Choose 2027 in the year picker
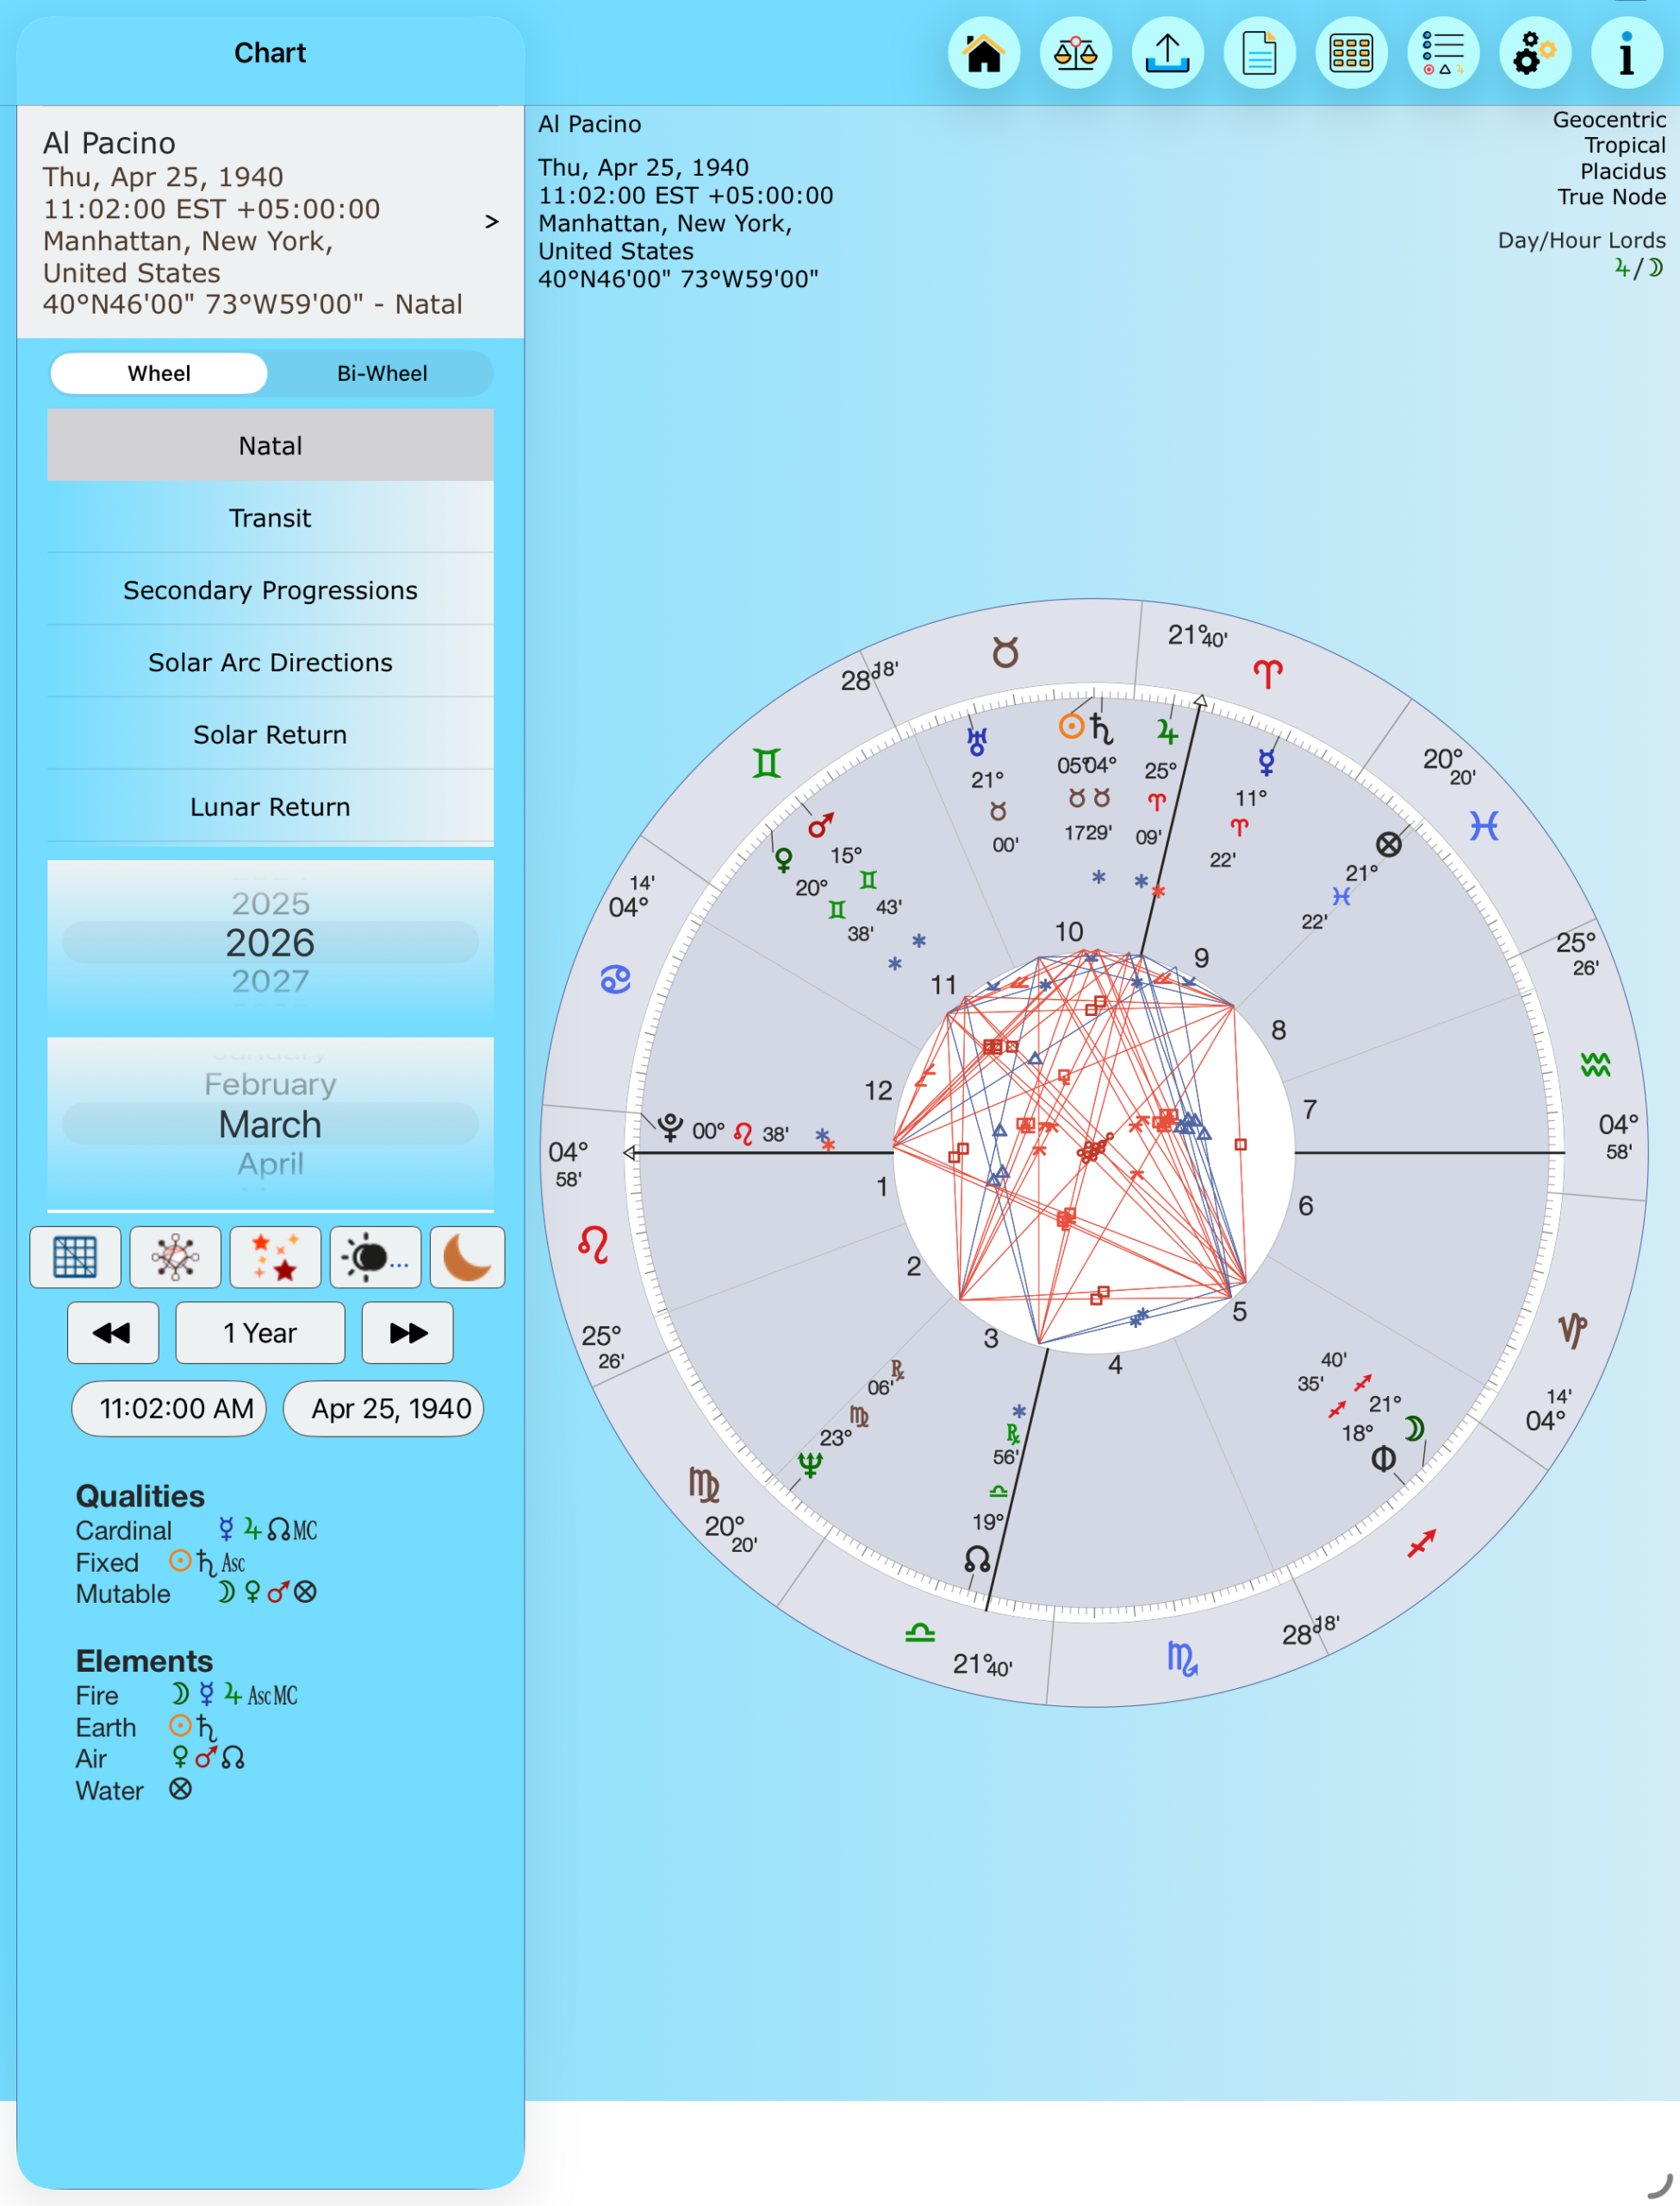 [x=270, y=981]
